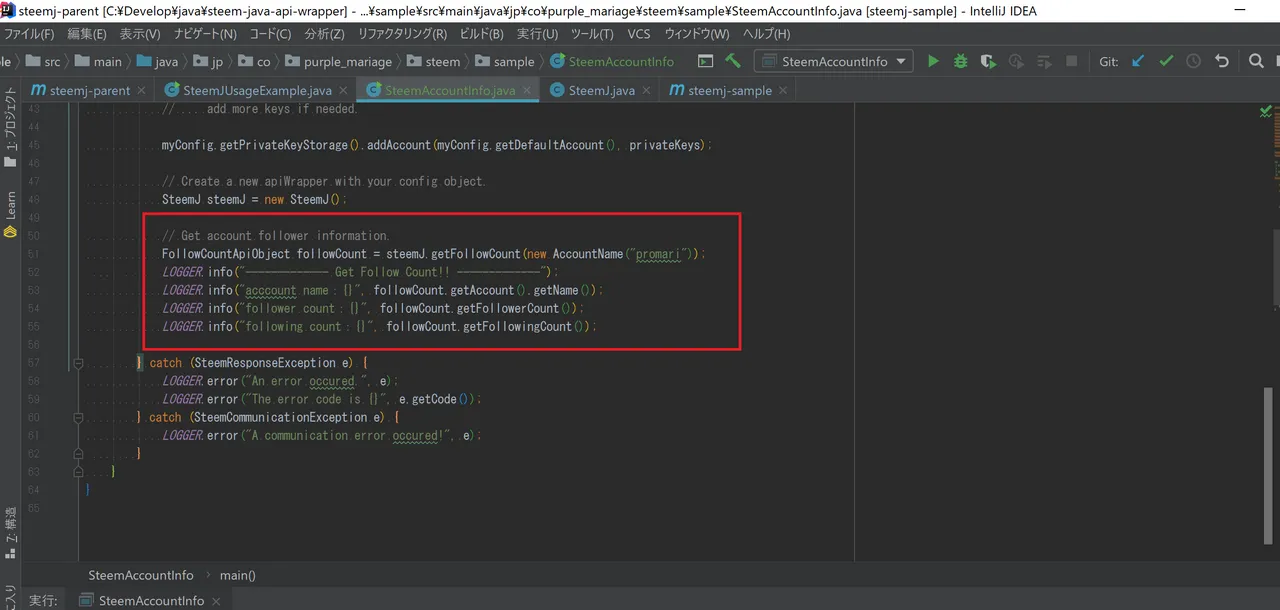Click the SteemAccountInfo breadcrumb below the editor
Screen dimensions: 1280x610
(141, 575)
